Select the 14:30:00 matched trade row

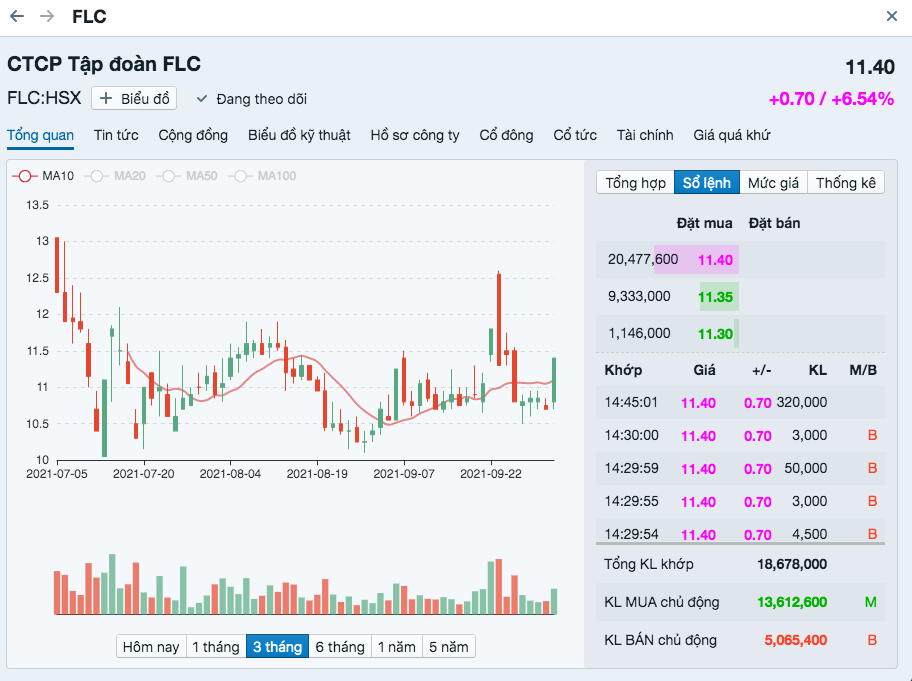[x=740, y=436]
